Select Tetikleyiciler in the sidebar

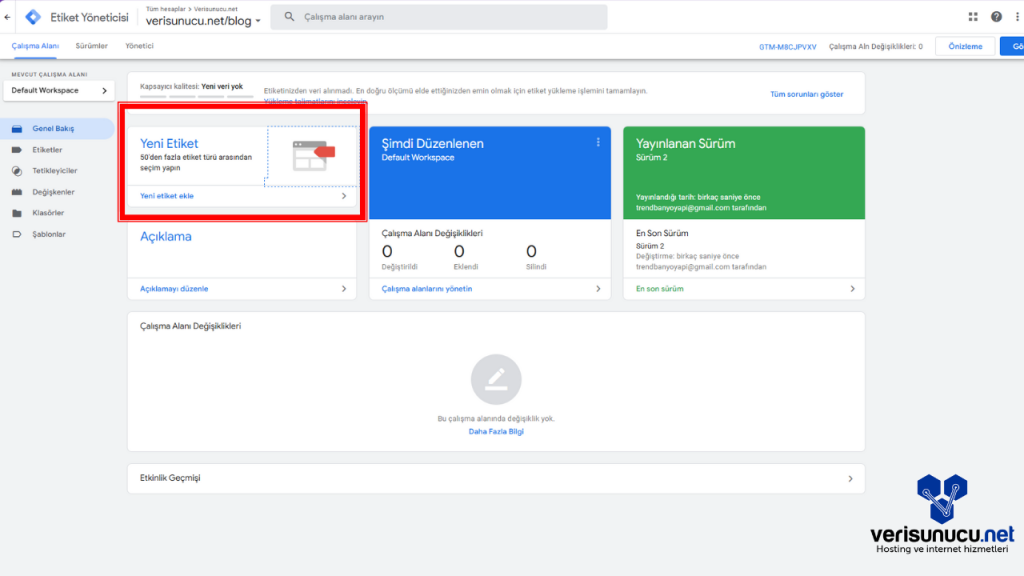pos(55,170)
